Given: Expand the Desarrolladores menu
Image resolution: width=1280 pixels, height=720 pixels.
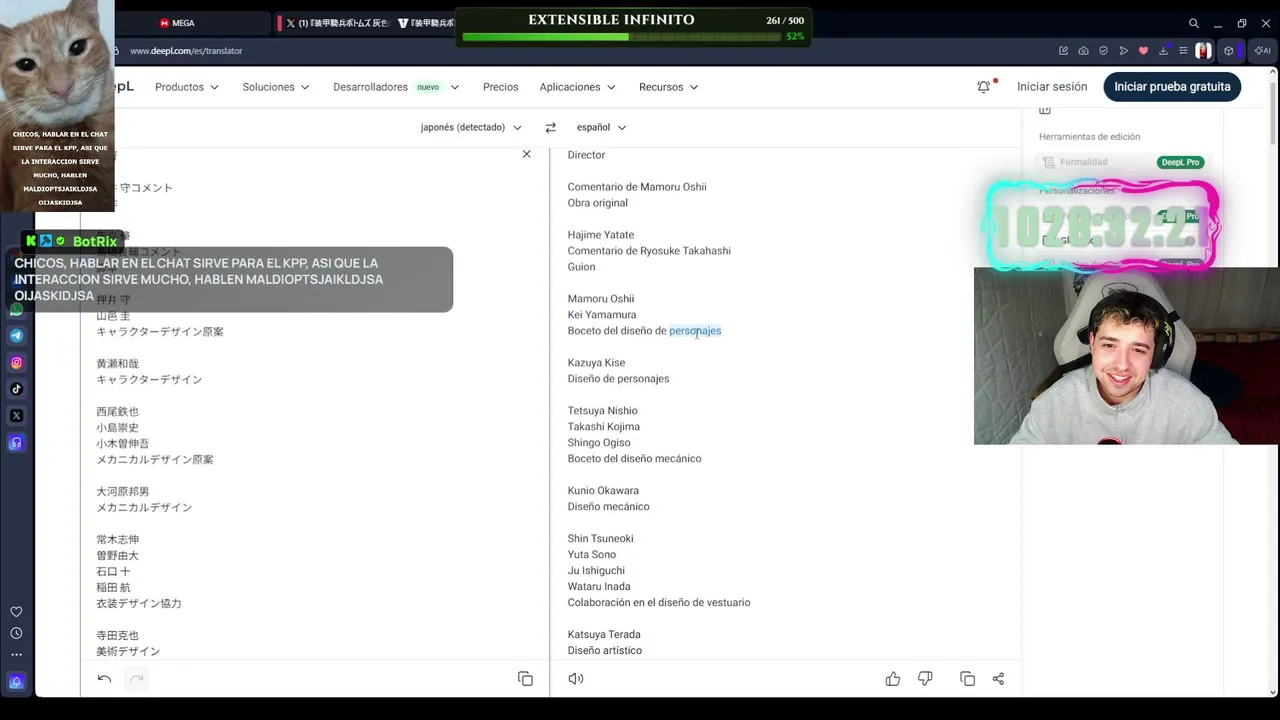Looking at the screenshot, I should (x=396, y=87).
